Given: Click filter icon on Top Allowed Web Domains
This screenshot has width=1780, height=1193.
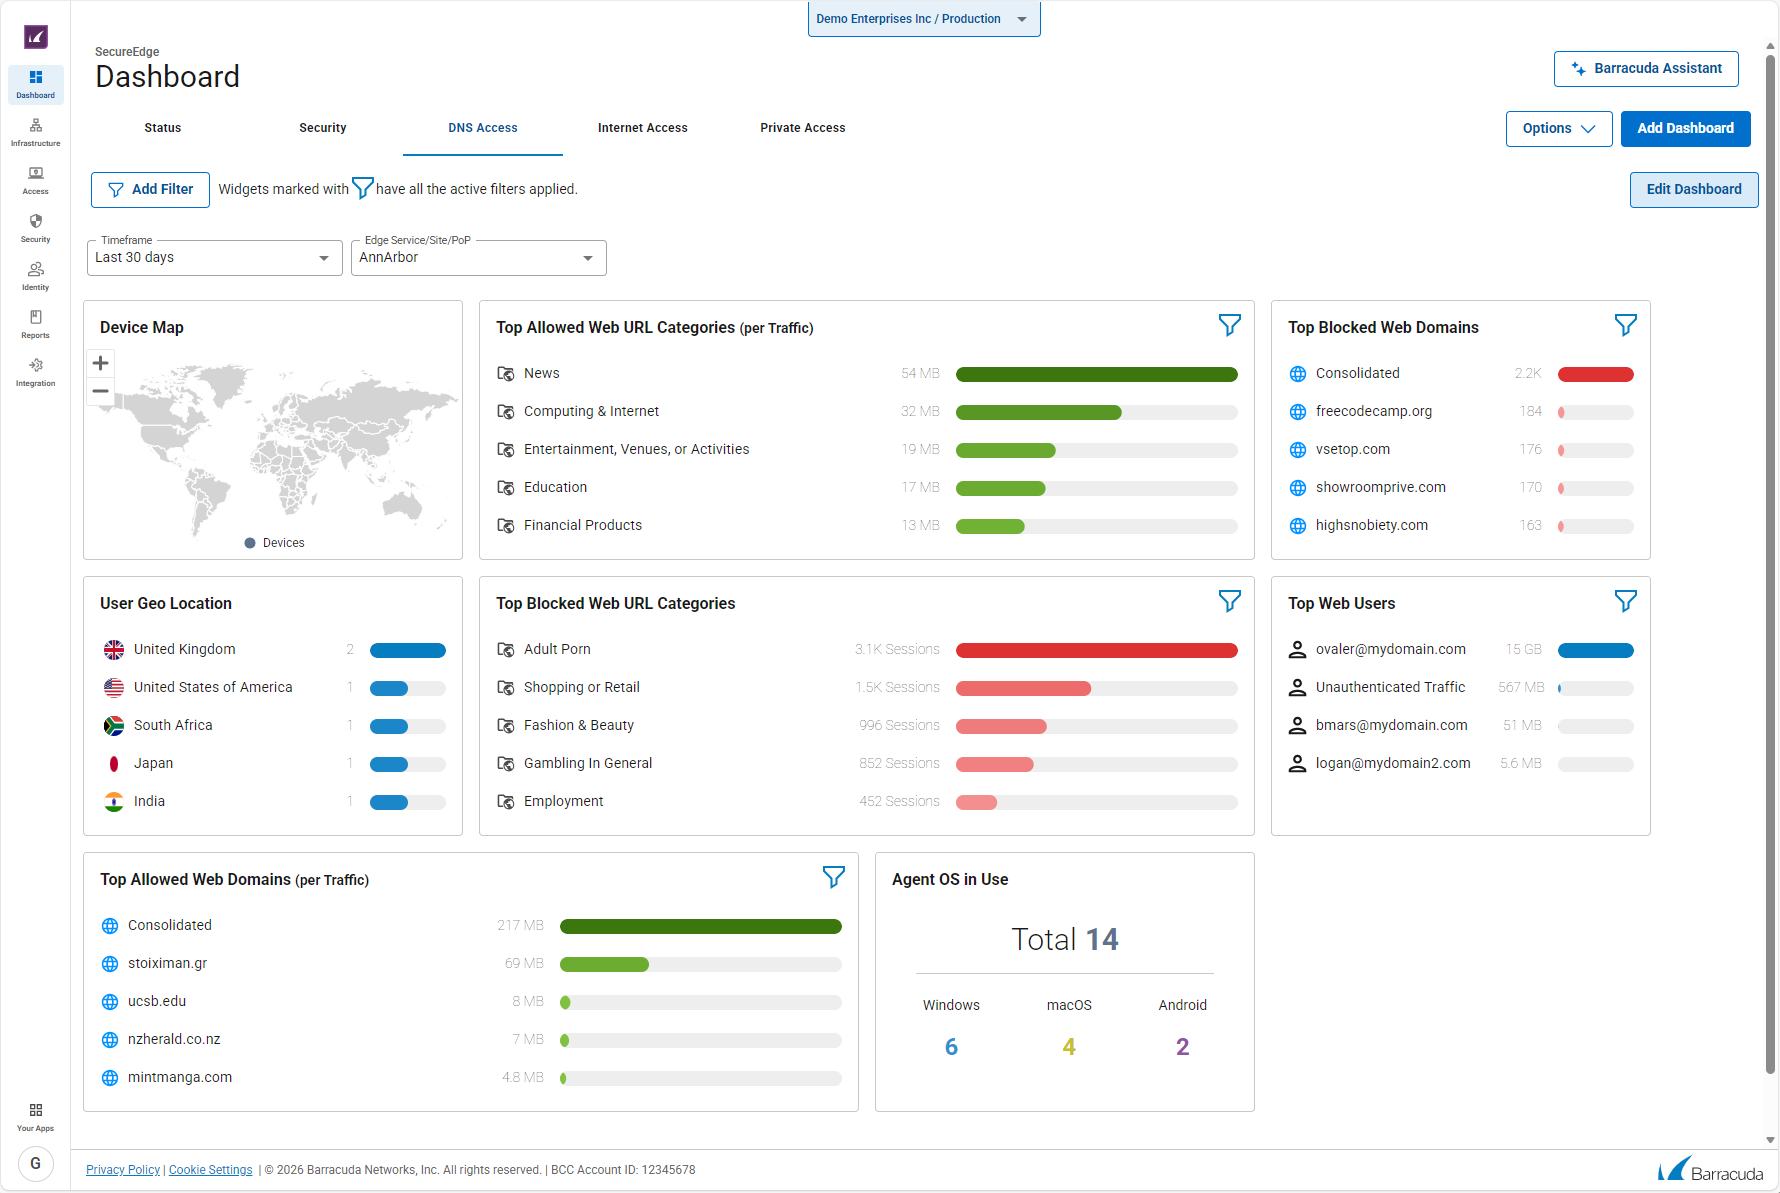Looking at the screenshot, I should (833, 877).
